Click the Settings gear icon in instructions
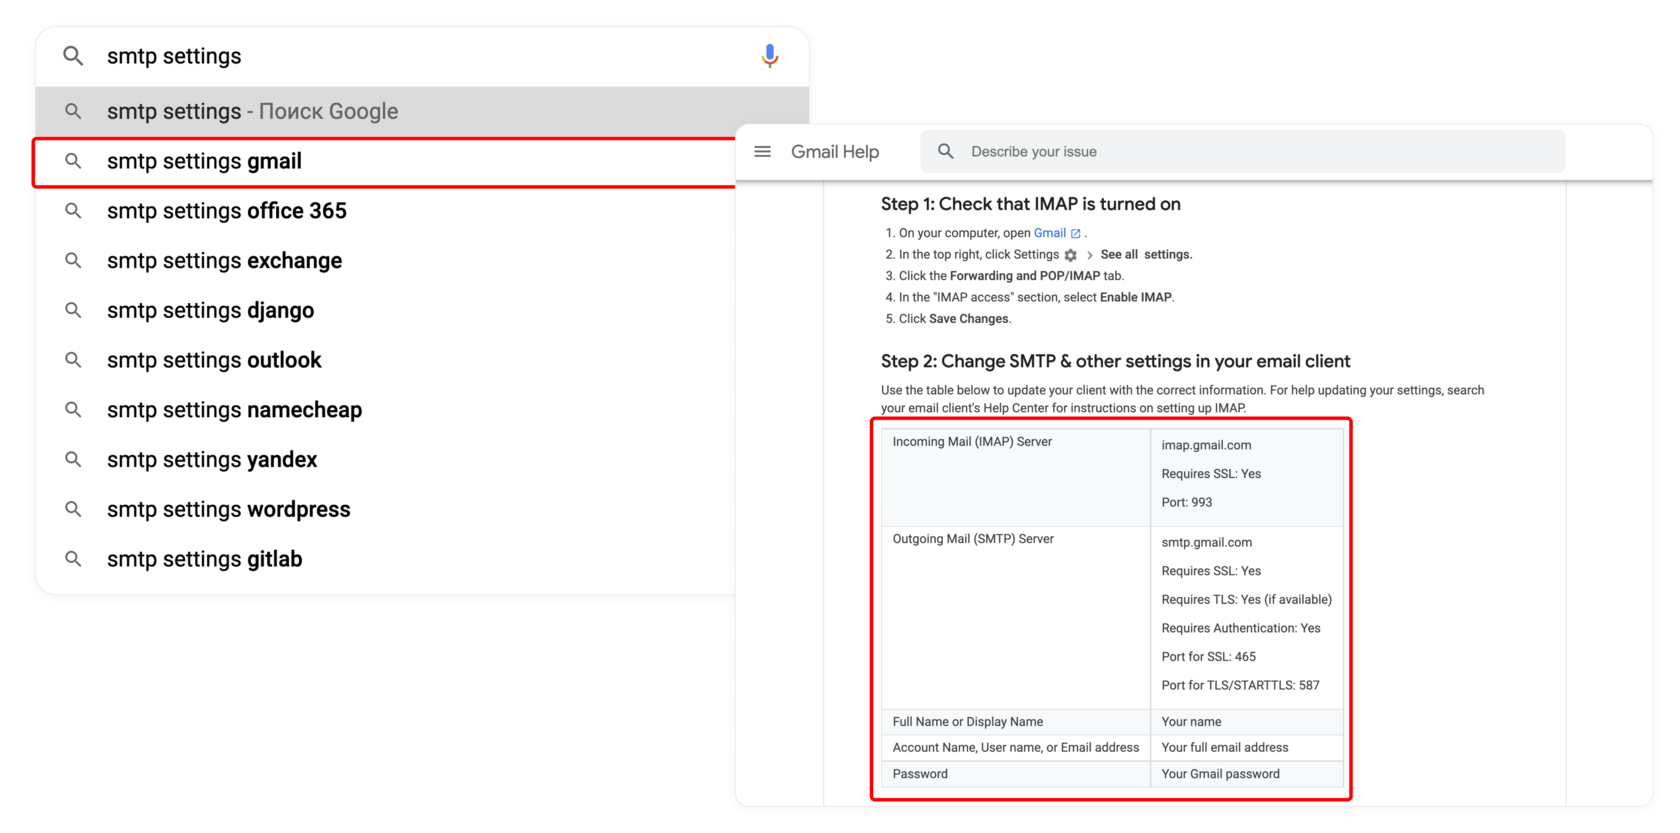The width and height of the screenshot is (1680, 833). 1071,255
